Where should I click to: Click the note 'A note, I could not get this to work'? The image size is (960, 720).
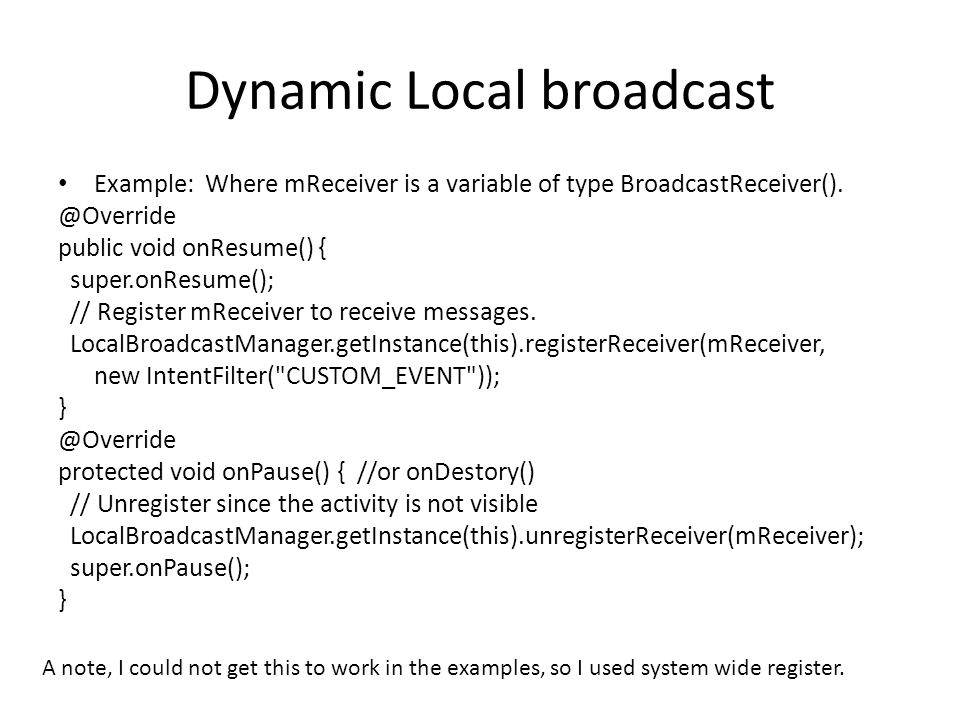pyautogui.click(x=443, y=668)
